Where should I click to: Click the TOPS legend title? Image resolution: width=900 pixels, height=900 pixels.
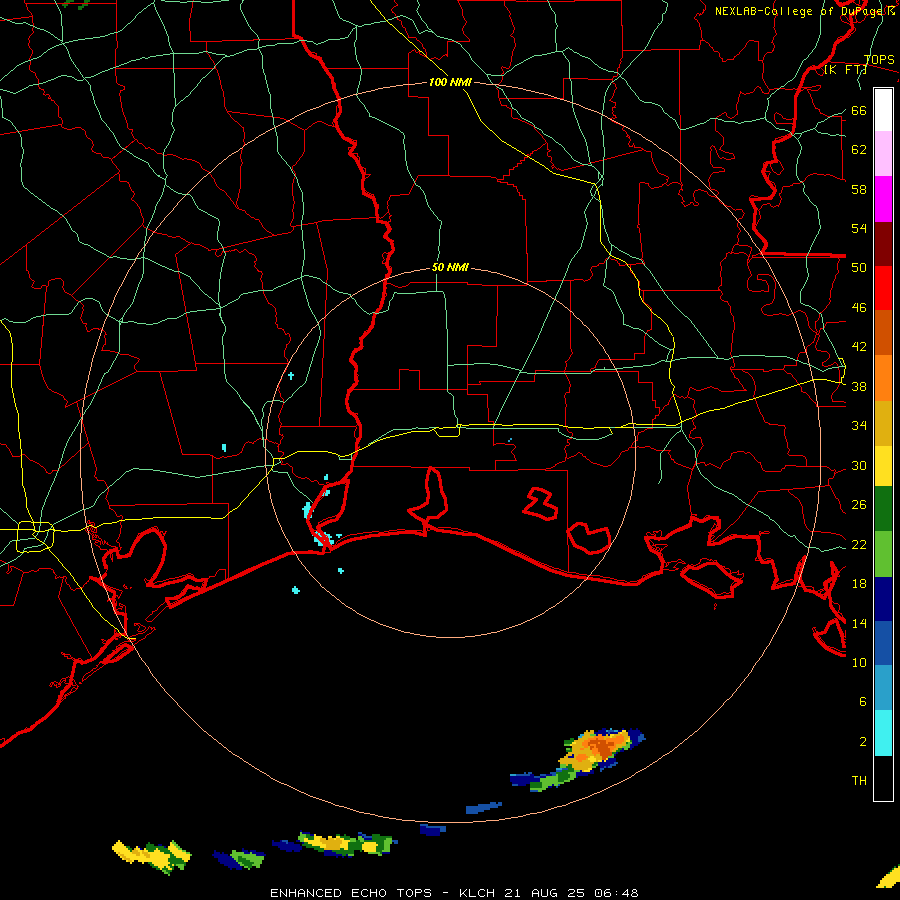coord(879,59)
